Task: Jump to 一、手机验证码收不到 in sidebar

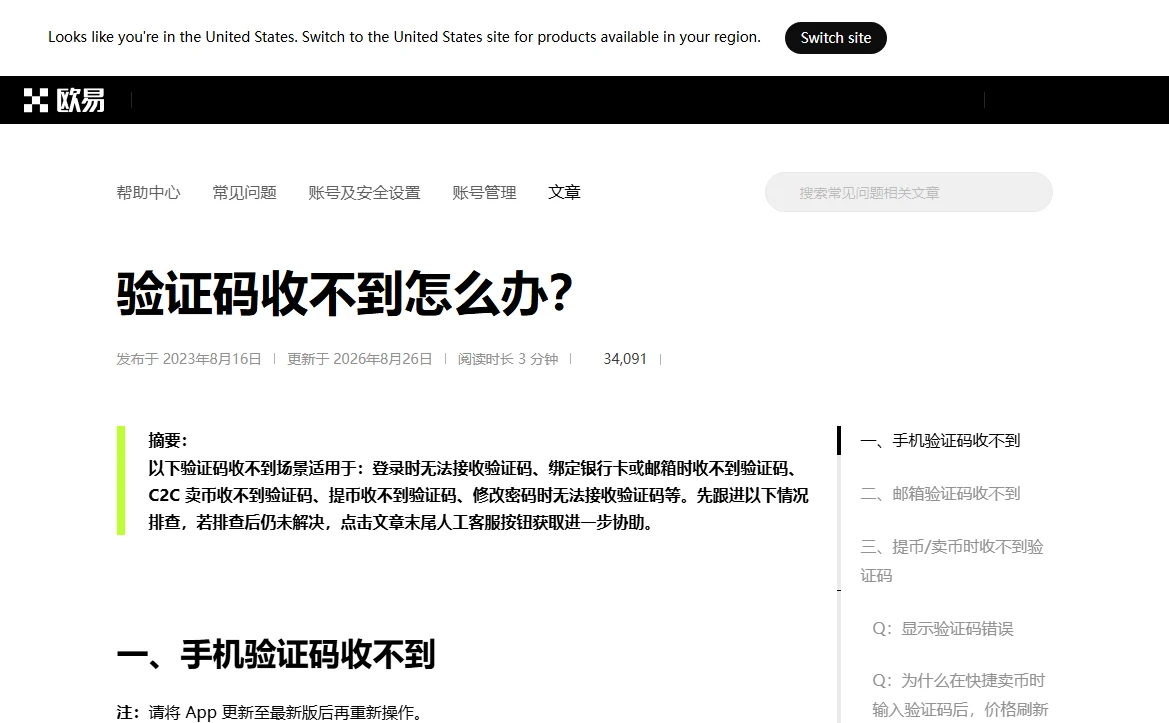Action: (940, 441)
